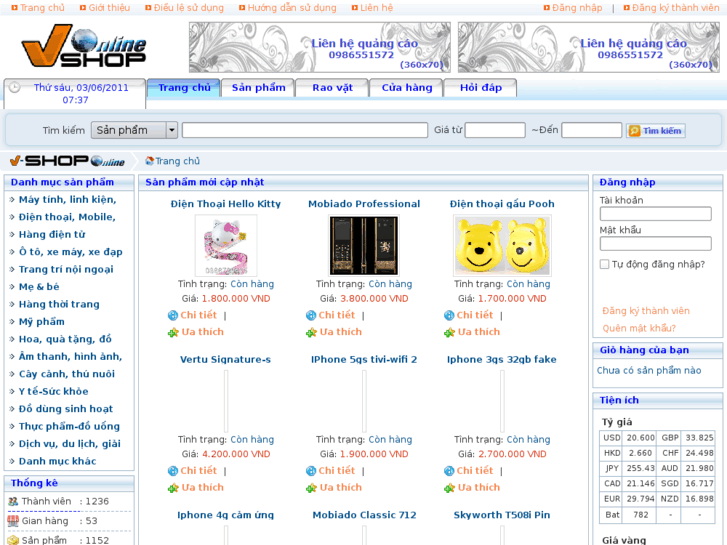Open category Y tế-Sức khỏe
This screenshot has height=545, width=727.
[53, 391]
